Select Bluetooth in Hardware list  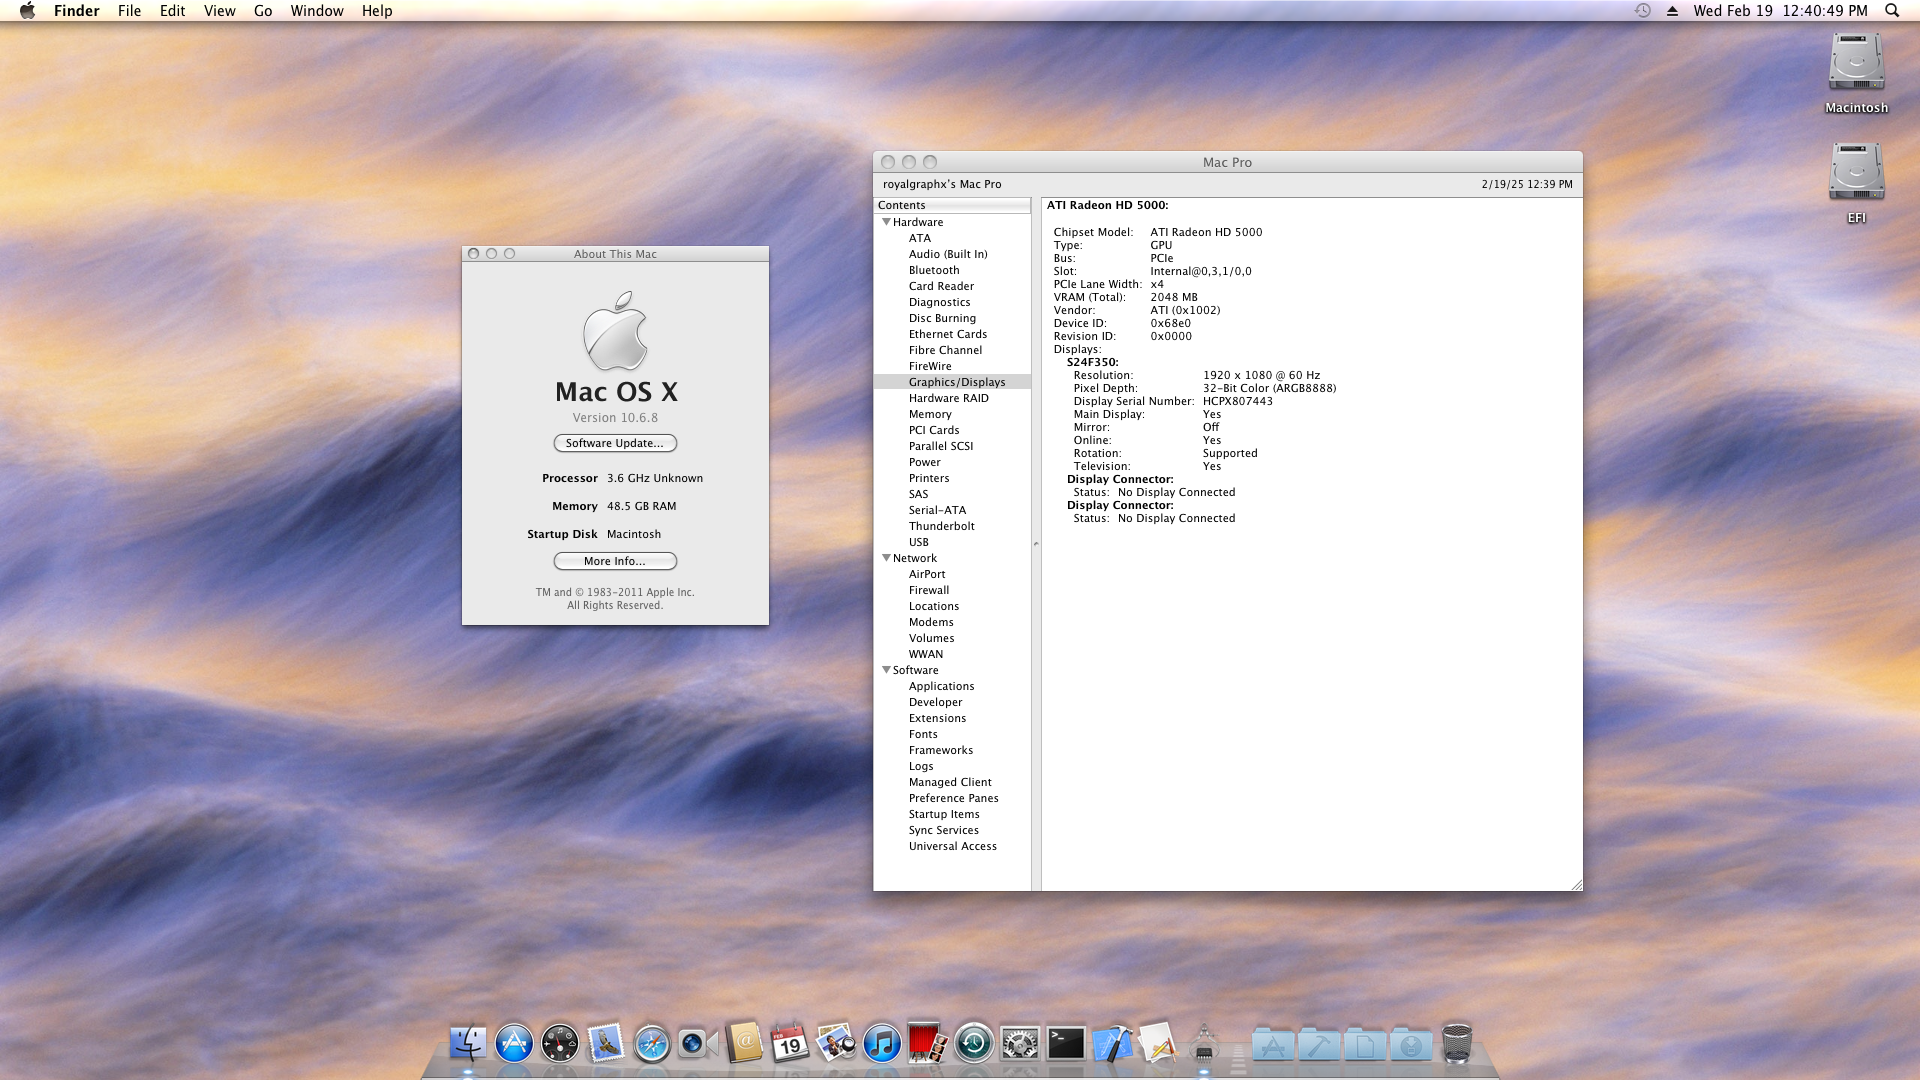coord(952,270)
